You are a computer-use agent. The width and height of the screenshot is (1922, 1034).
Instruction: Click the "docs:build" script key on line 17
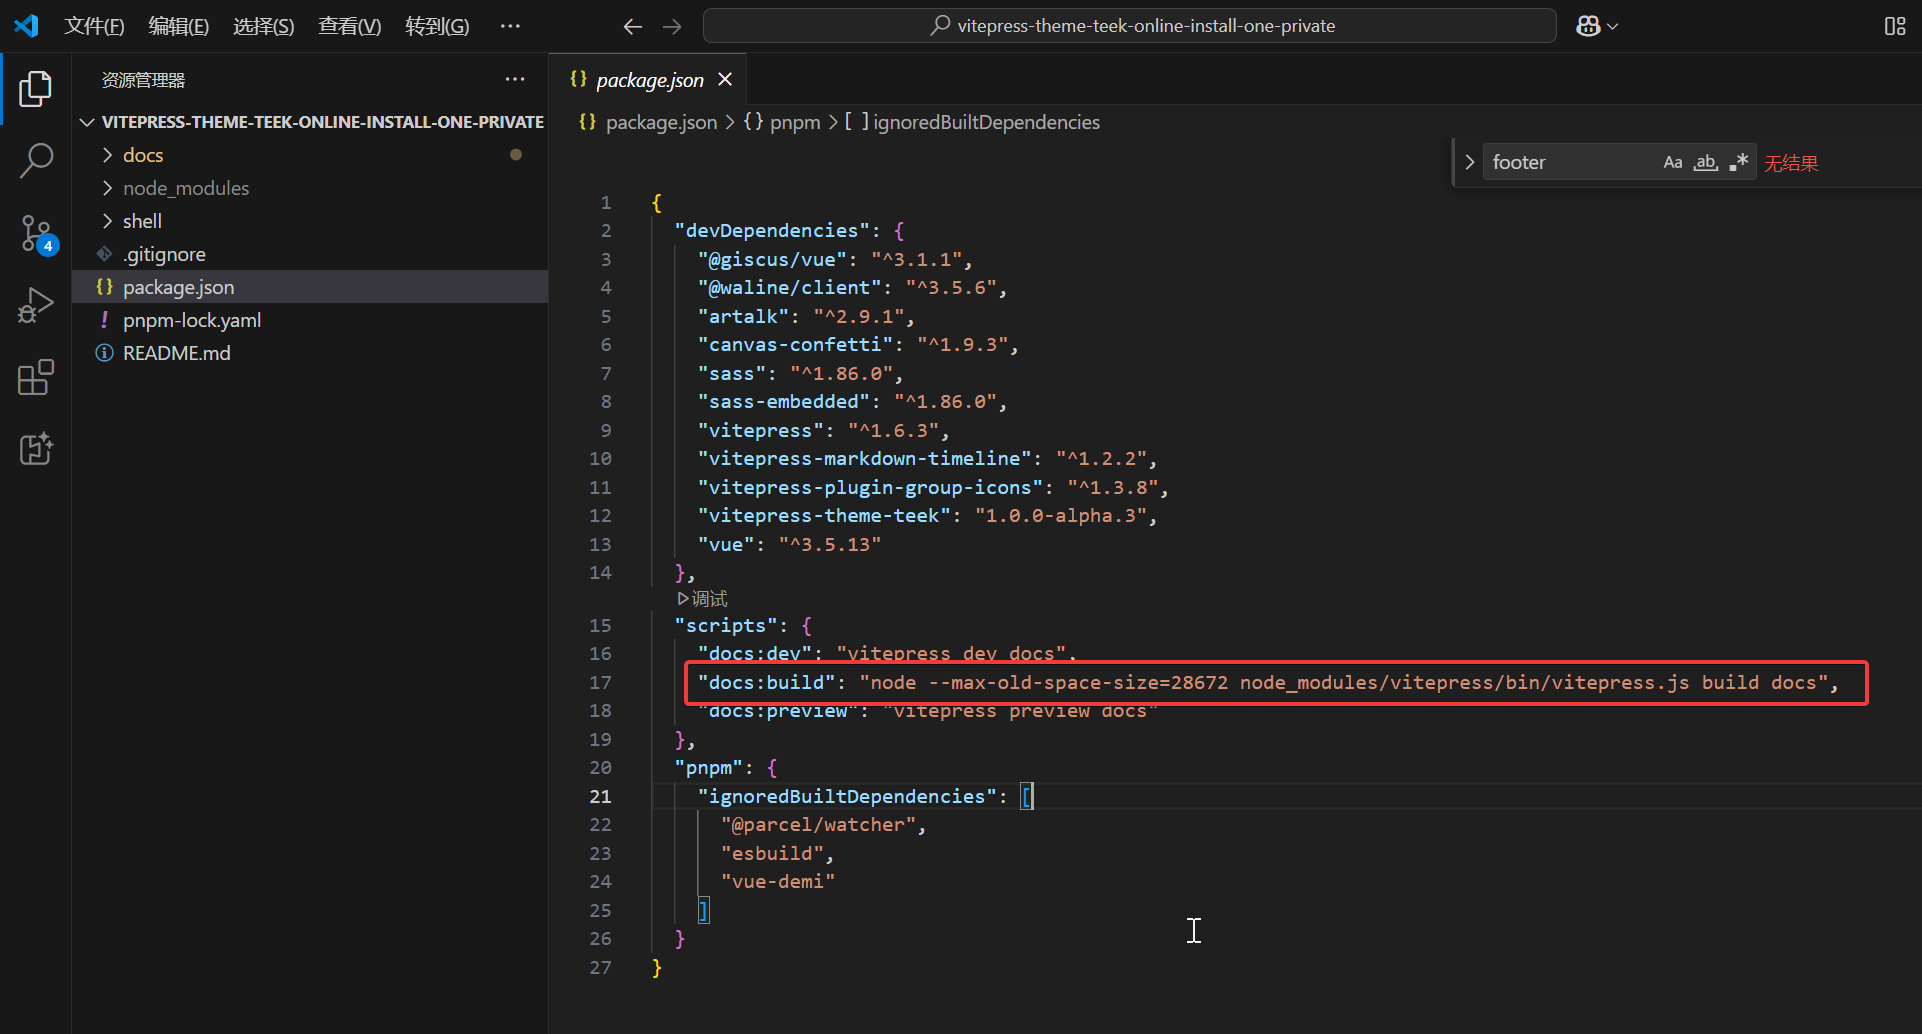766,682
